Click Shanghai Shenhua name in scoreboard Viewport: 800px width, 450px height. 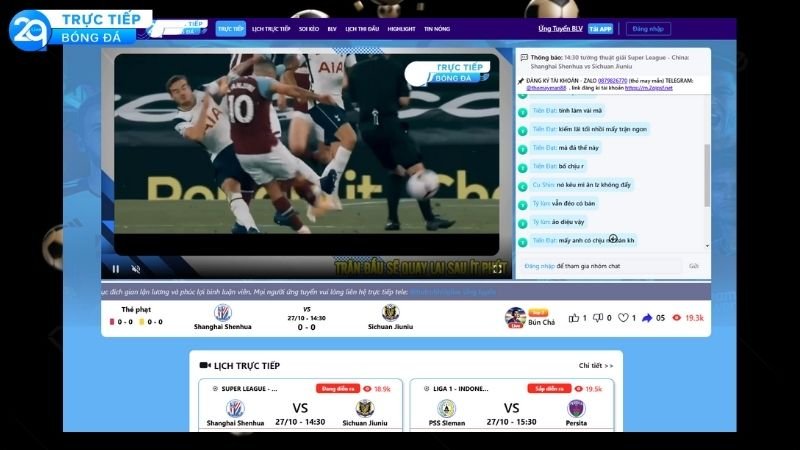[222, 327]
